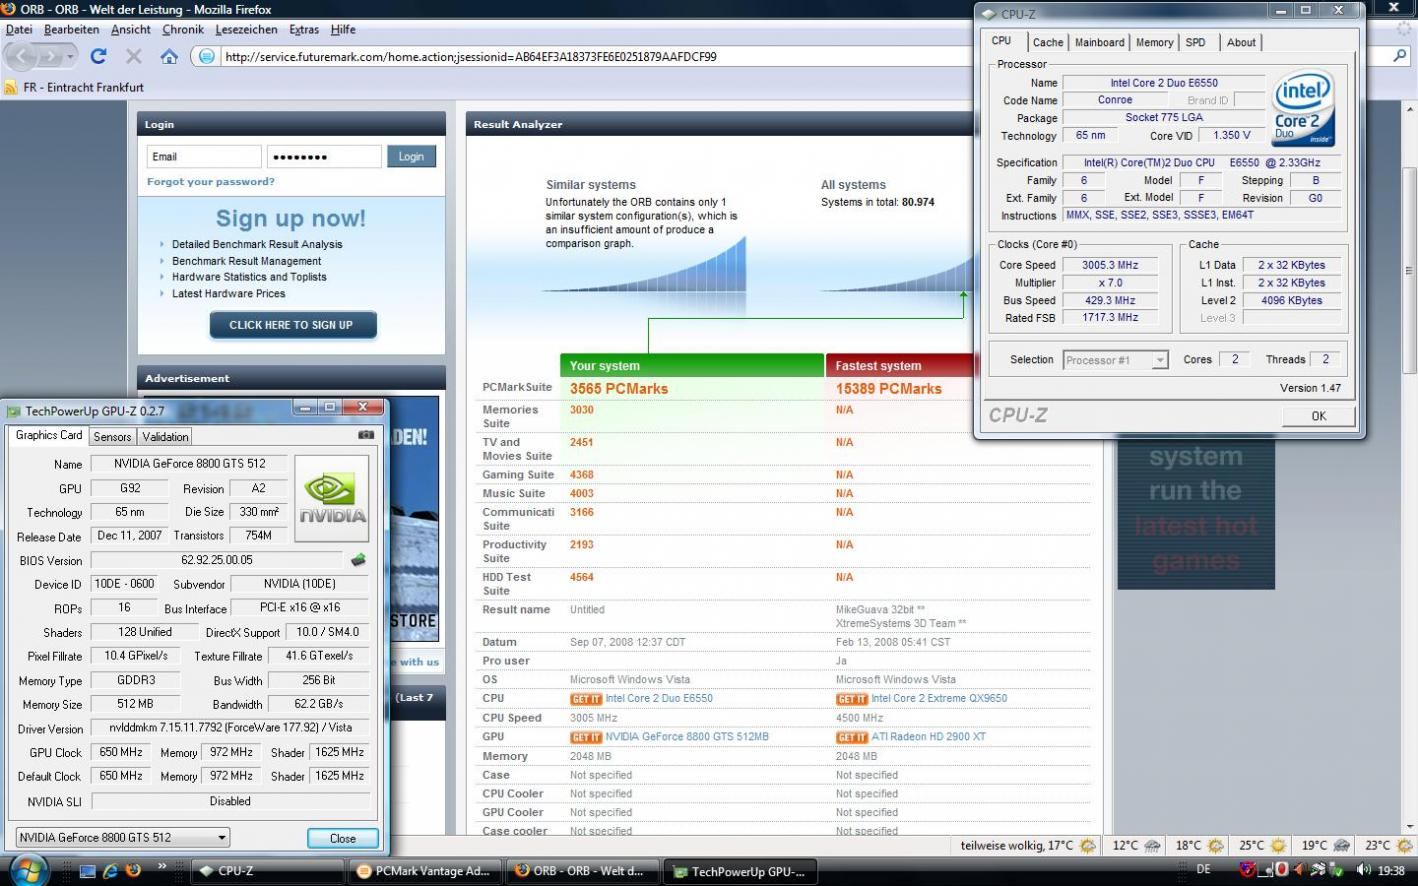This screenshot has height=886, width=1418.
Task: Click GET IT beside ATI Radeon HD 2900 XT
Action: [x=851, y=737]
